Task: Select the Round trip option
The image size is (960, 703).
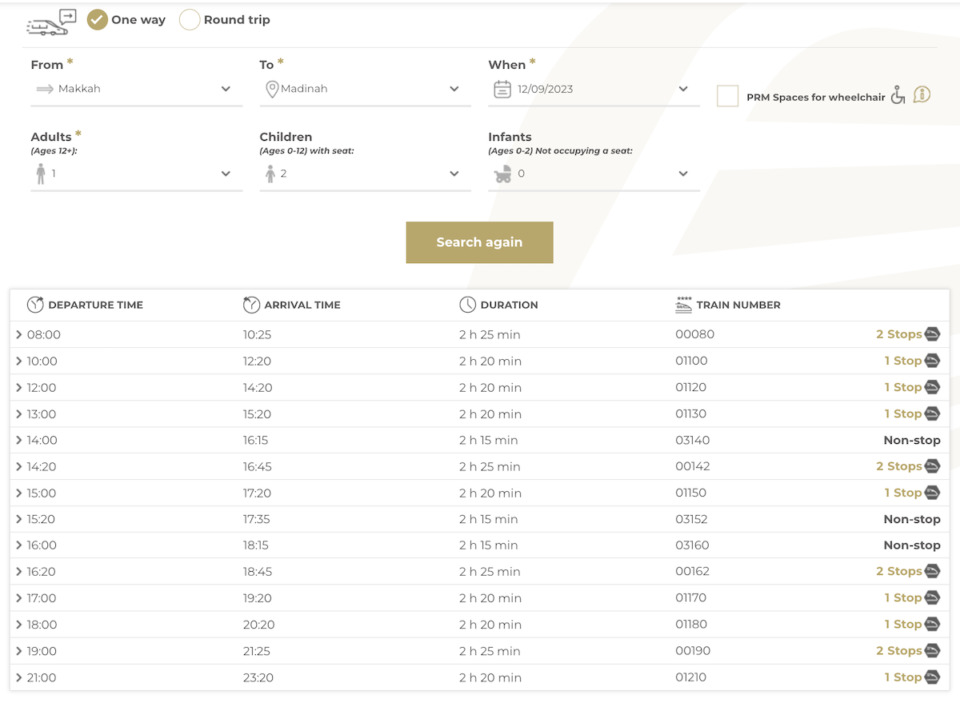Action: 189,20
